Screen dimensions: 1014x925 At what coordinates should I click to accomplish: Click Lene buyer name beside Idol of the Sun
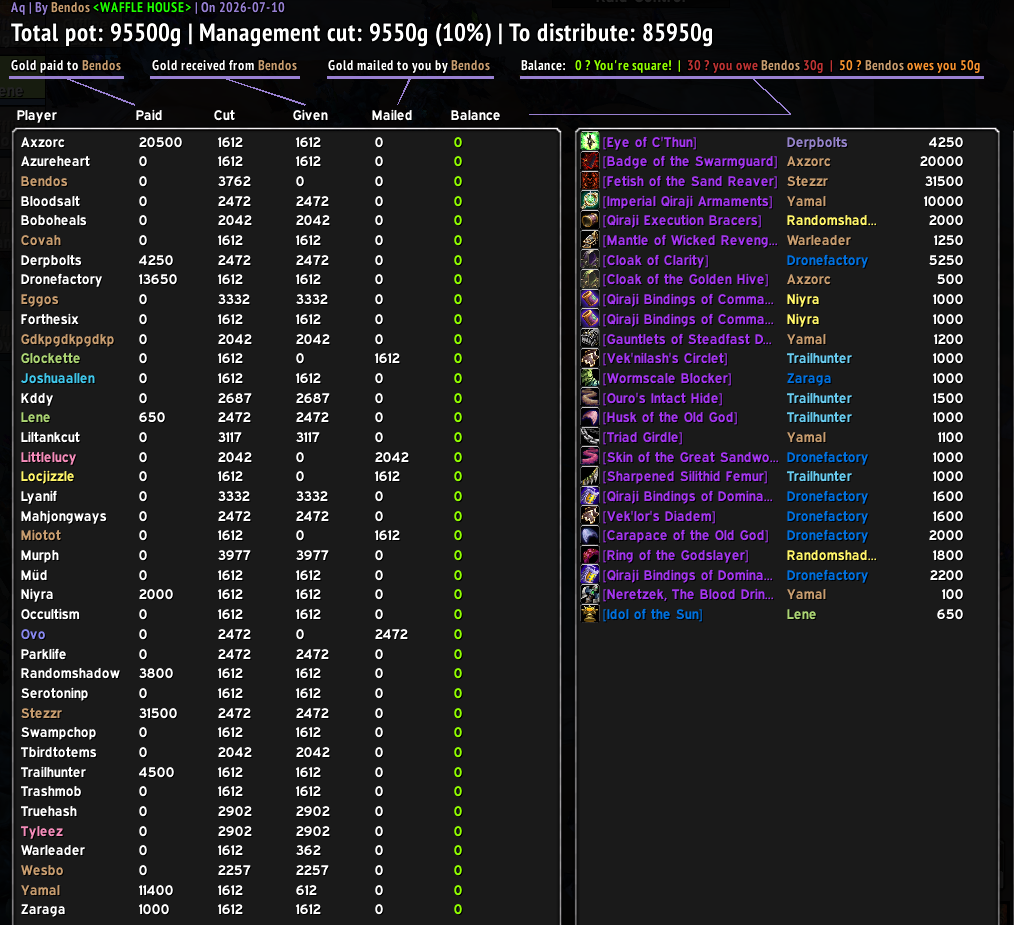point(801,615)
